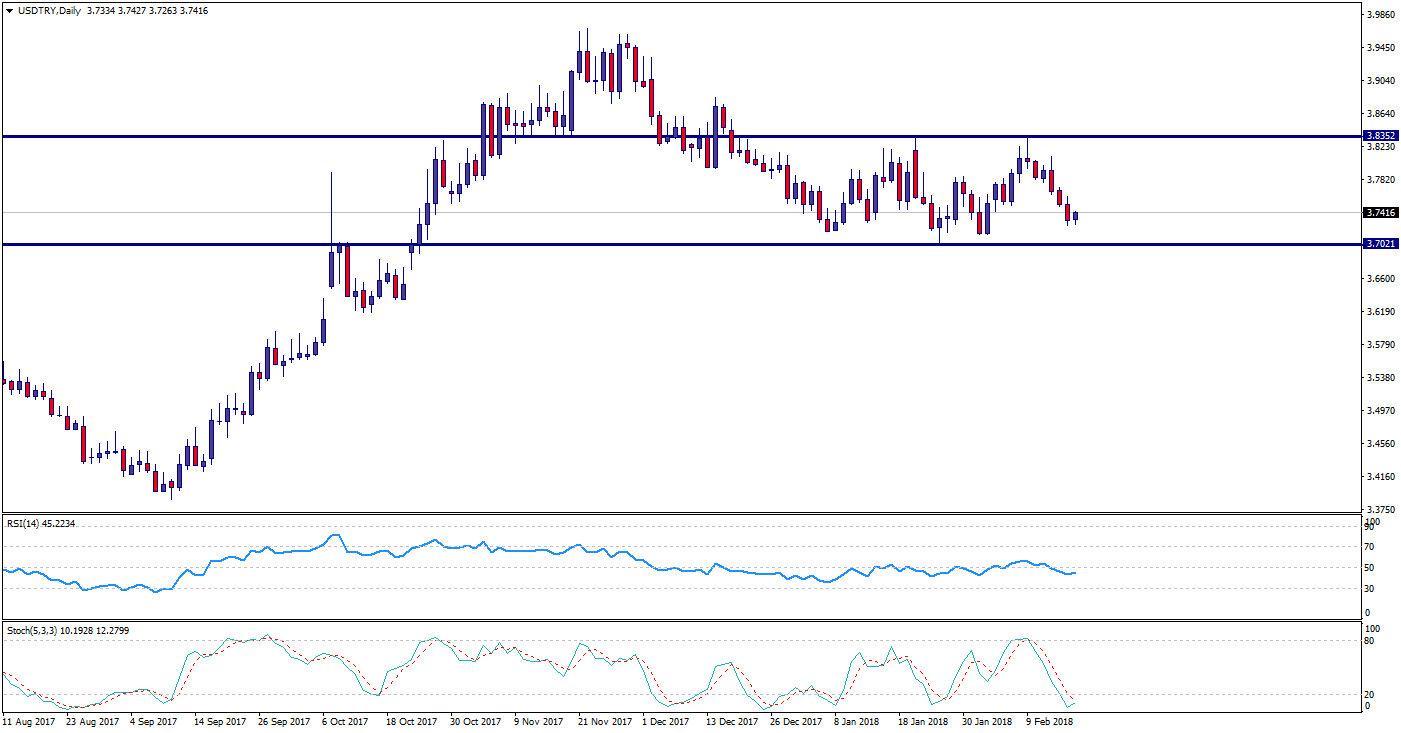Image resolution: width=1401 pixels, height=733 pixels.
Task: Click the 3.9860 price scale value
Action: pos(1381,15)
